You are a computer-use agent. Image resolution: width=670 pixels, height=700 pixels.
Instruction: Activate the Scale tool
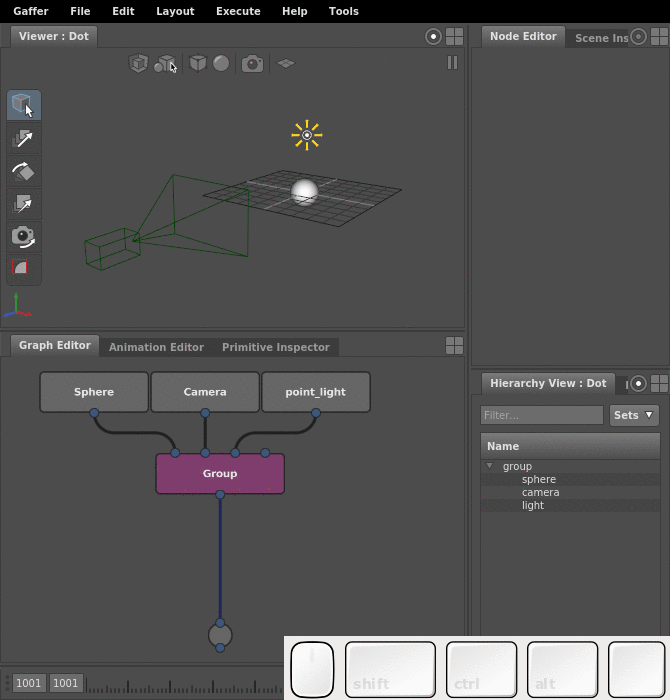[x=24, y=204]
